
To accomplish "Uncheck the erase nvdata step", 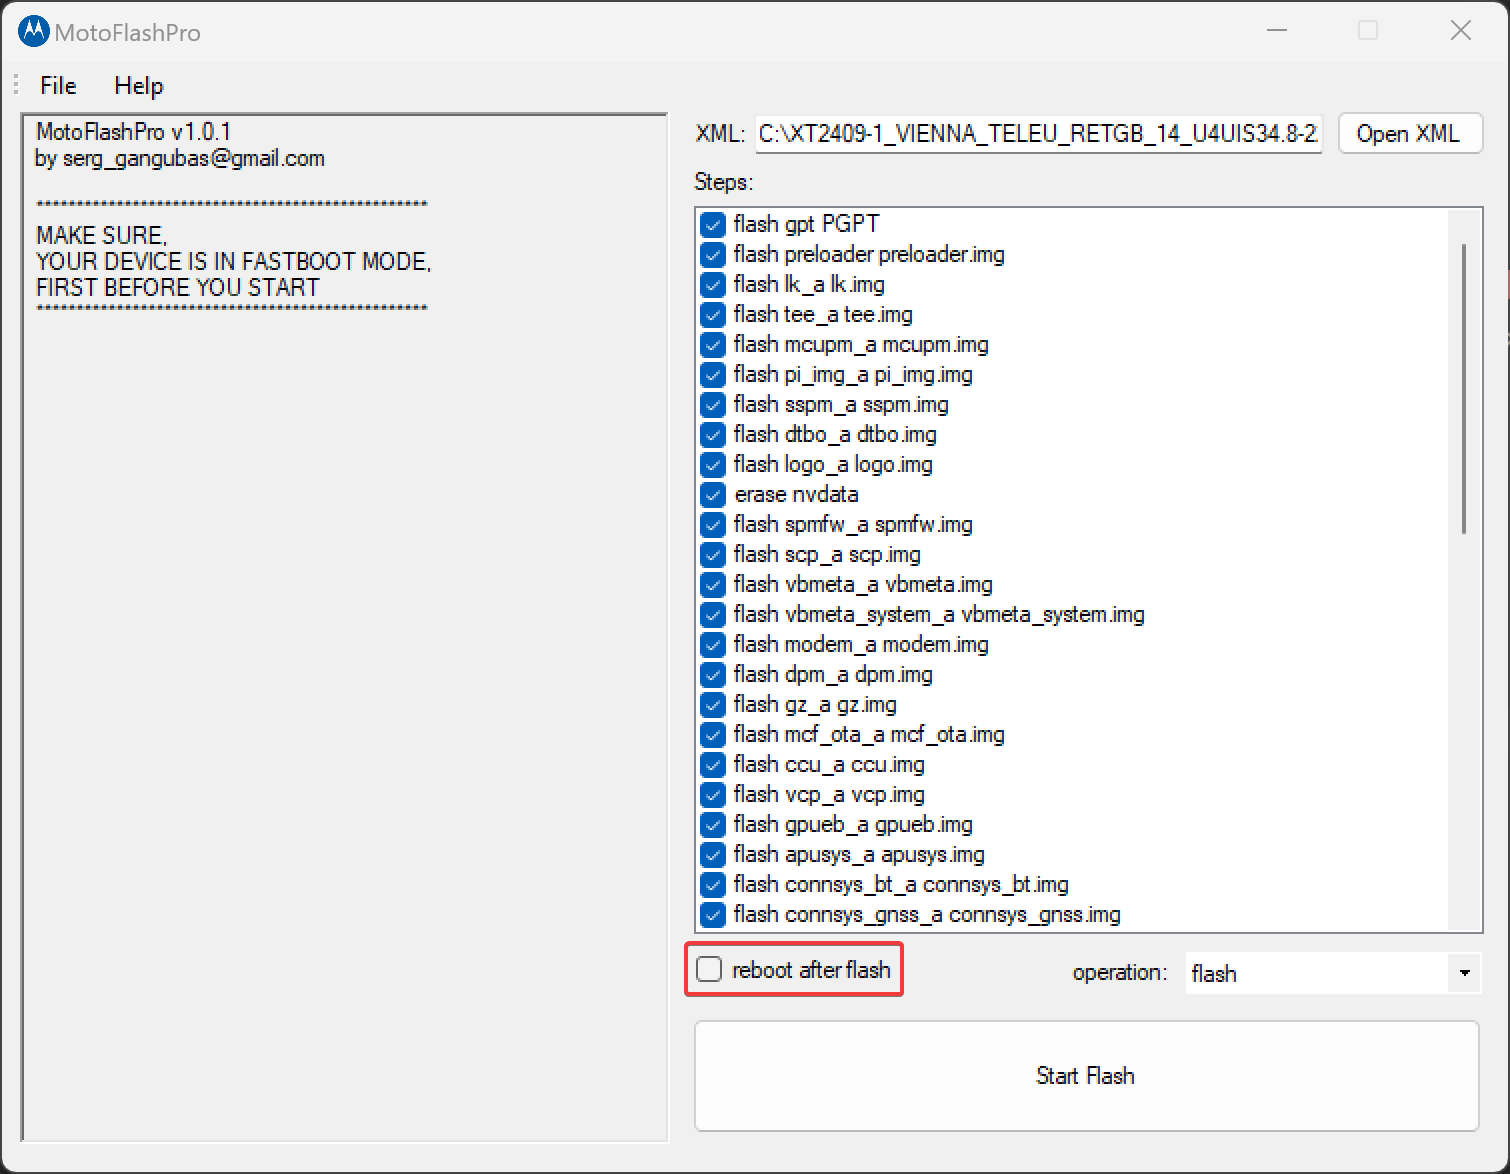I will pyautogui.click(x=713, y=495).
